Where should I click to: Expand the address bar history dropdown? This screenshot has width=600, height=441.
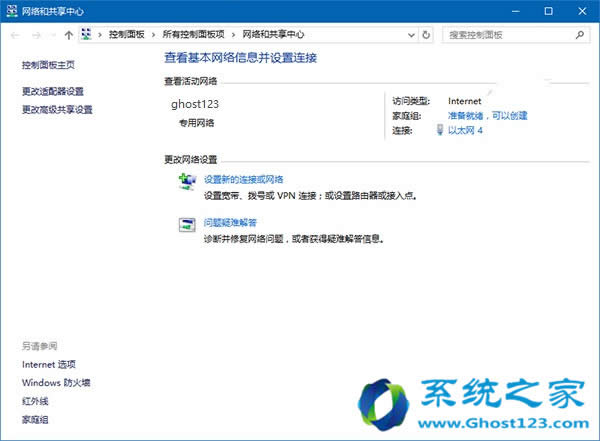410,34
